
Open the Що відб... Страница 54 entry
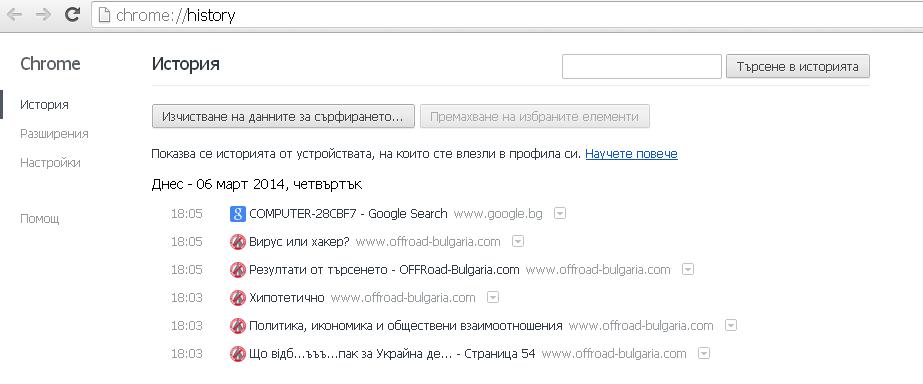pos(393,354)
